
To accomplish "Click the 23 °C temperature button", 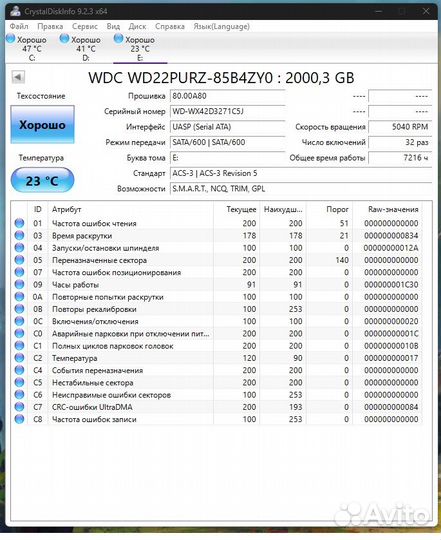I will 42,180.
